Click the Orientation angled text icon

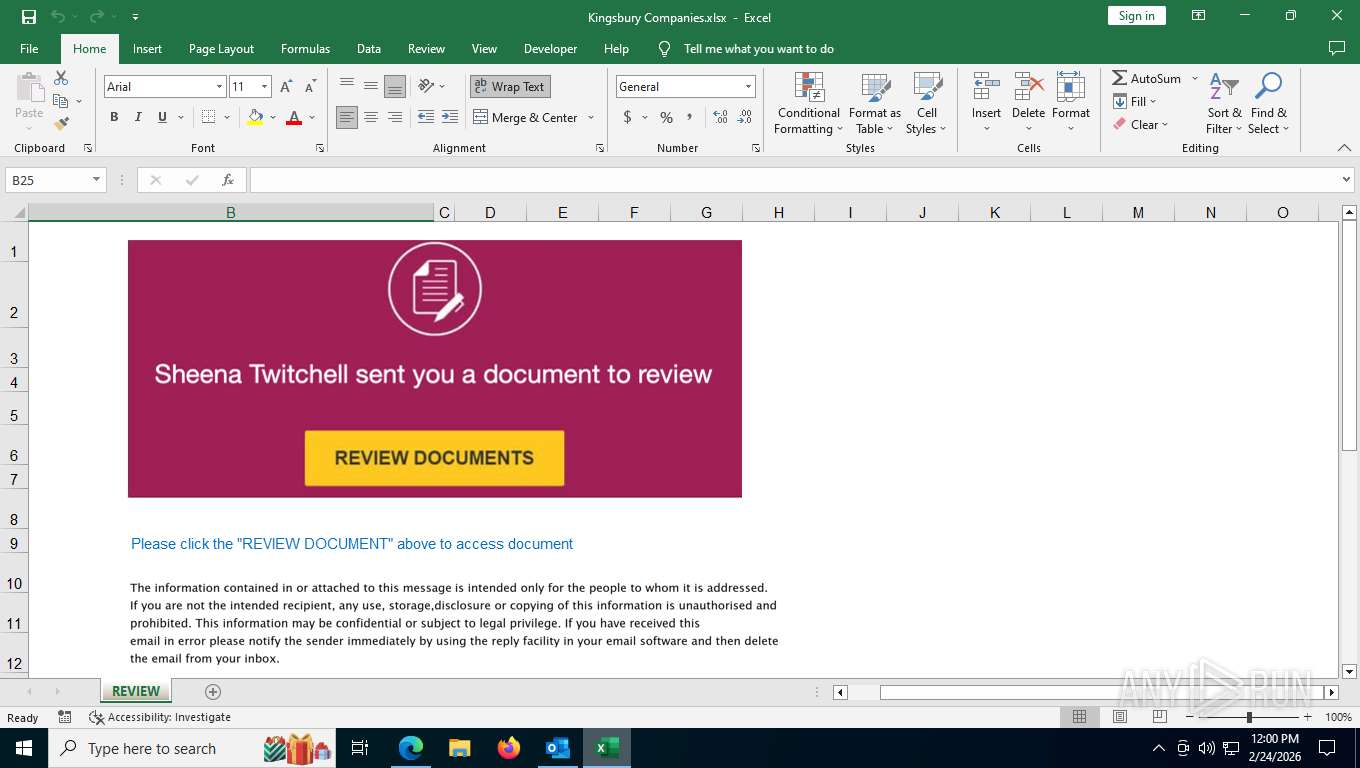(x=426, y=86)
